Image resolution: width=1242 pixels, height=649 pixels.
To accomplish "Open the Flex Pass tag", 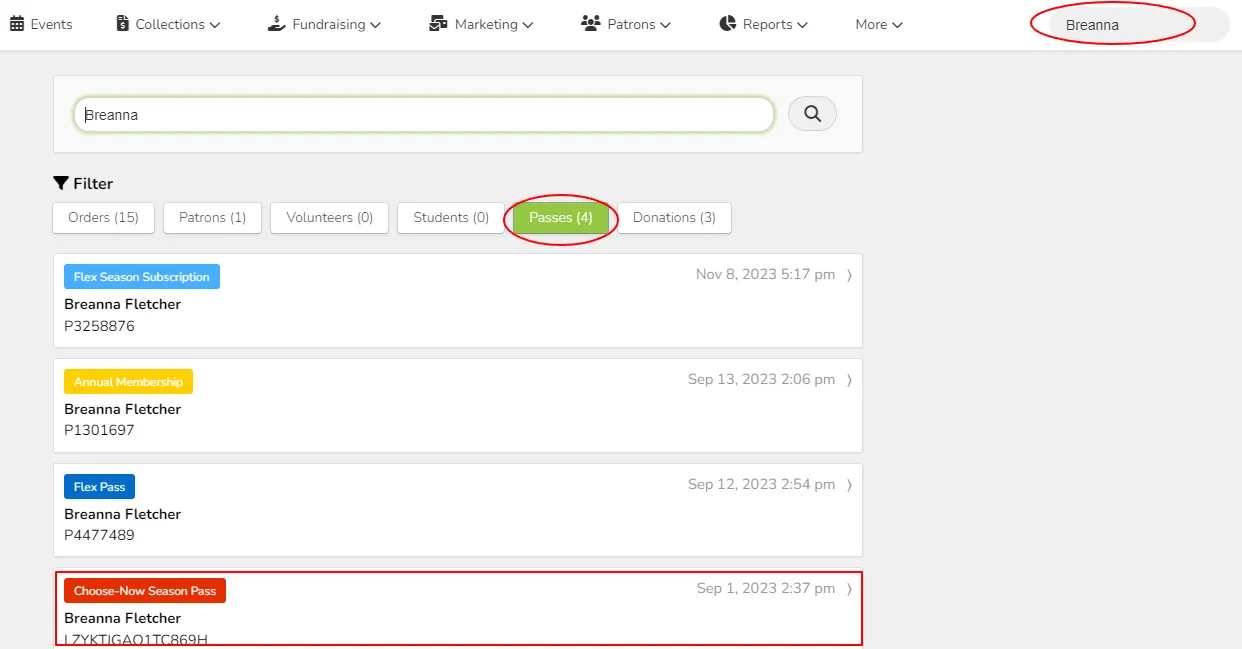I will coord(99,487).
